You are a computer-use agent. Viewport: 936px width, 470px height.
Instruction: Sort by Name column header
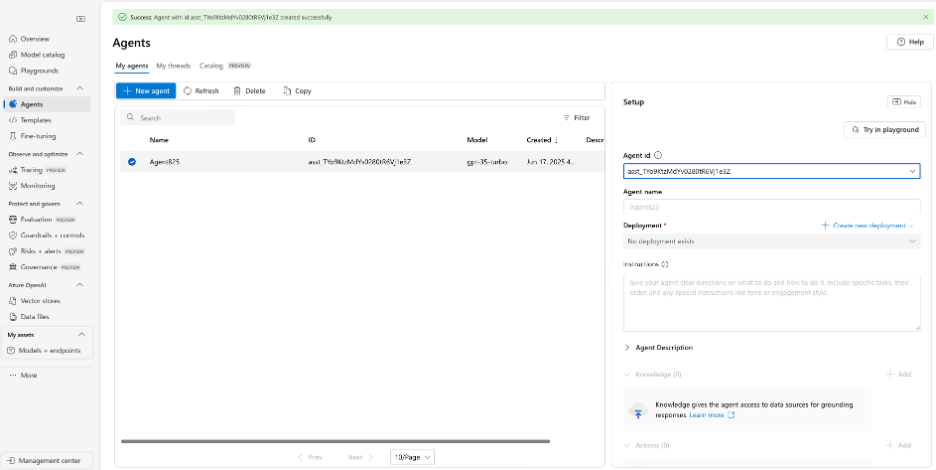[159, 140]
